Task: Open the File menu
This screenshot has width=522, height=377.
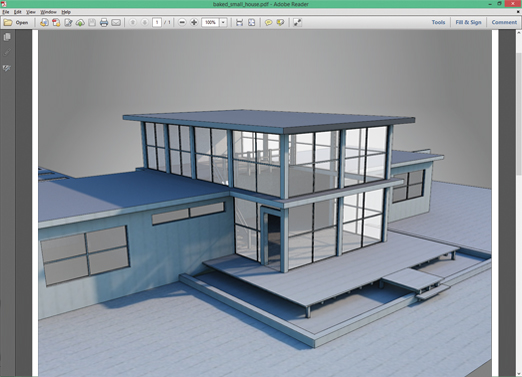Action: (x=6, y=12)
